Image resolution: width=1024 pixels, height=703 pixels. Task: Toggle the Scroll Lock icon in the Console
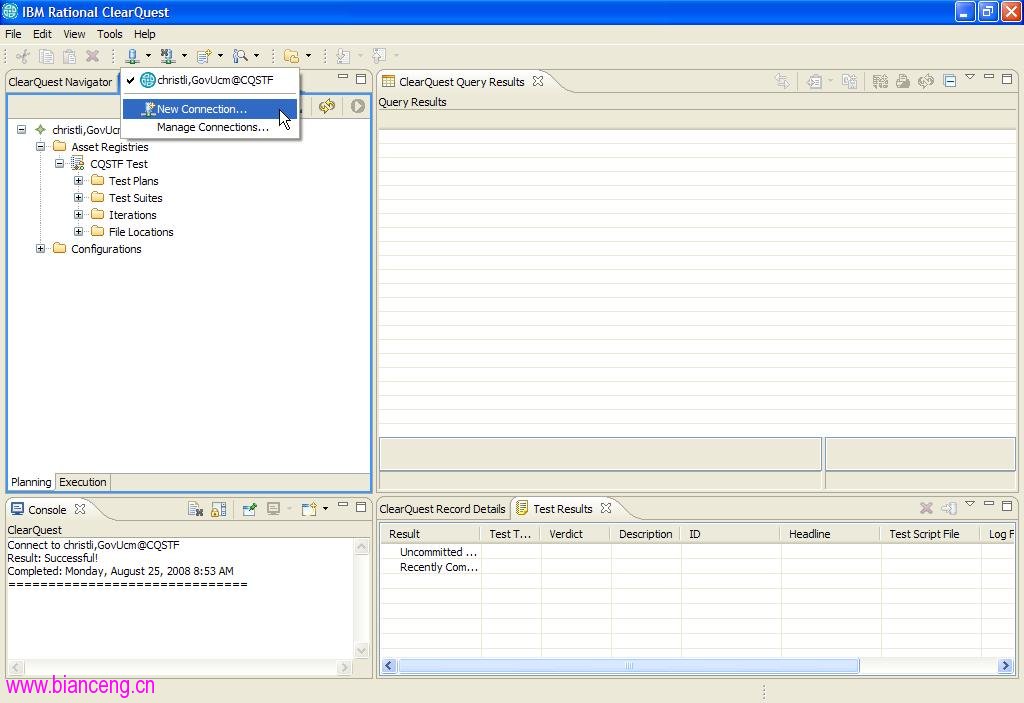point(219,509)
